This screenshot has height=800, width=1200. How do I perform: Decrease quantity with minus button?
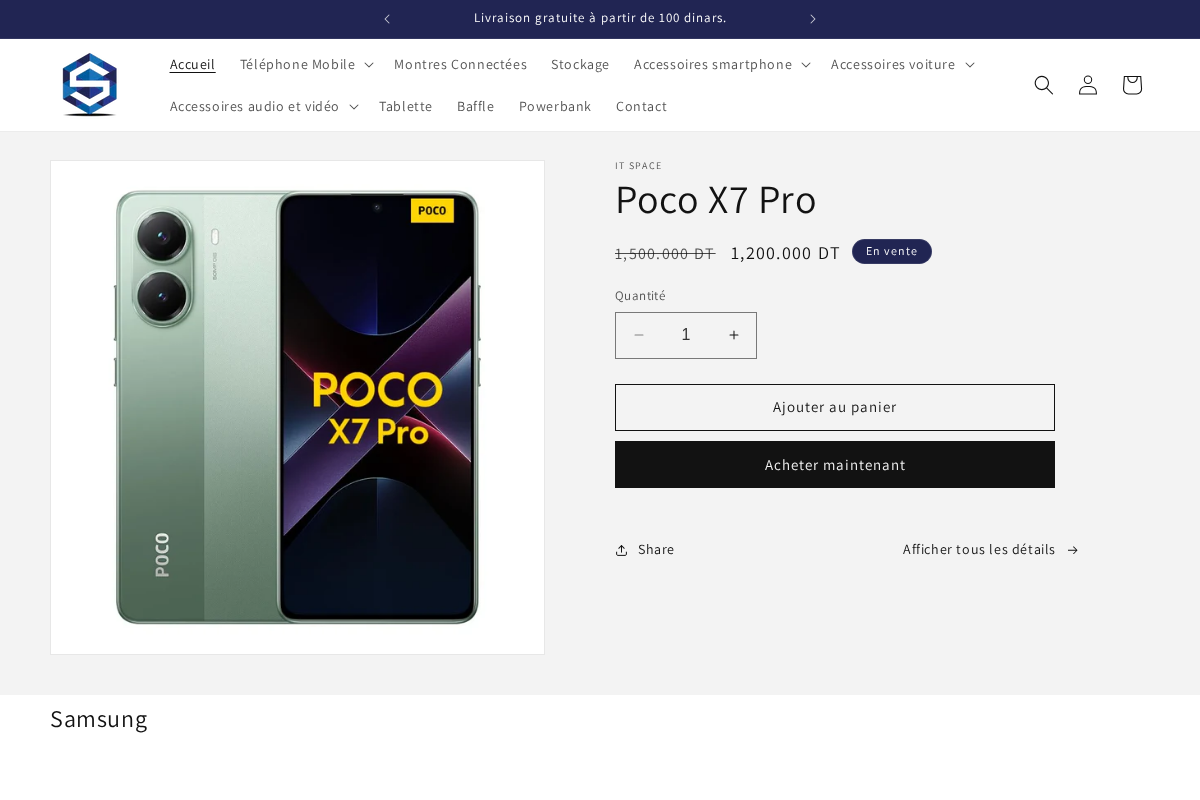point(639,335)
